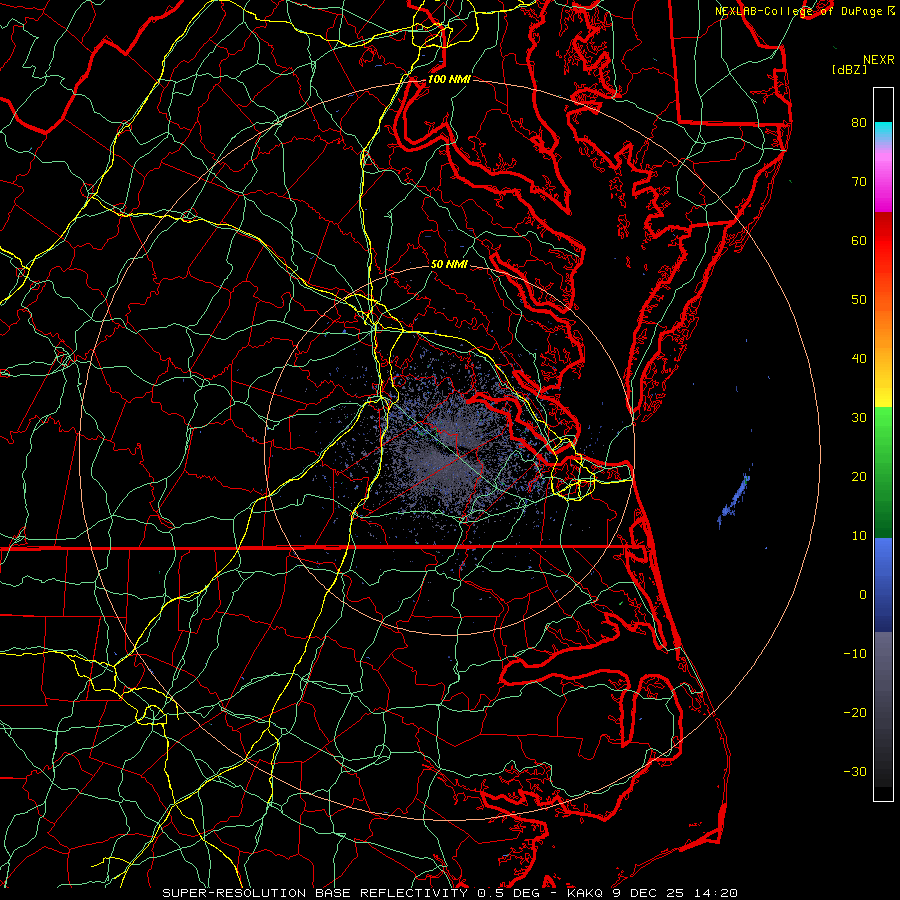Click the KAKQ station ID in the caption
Viewport: 900px width, 900px height.
point(583,893)
